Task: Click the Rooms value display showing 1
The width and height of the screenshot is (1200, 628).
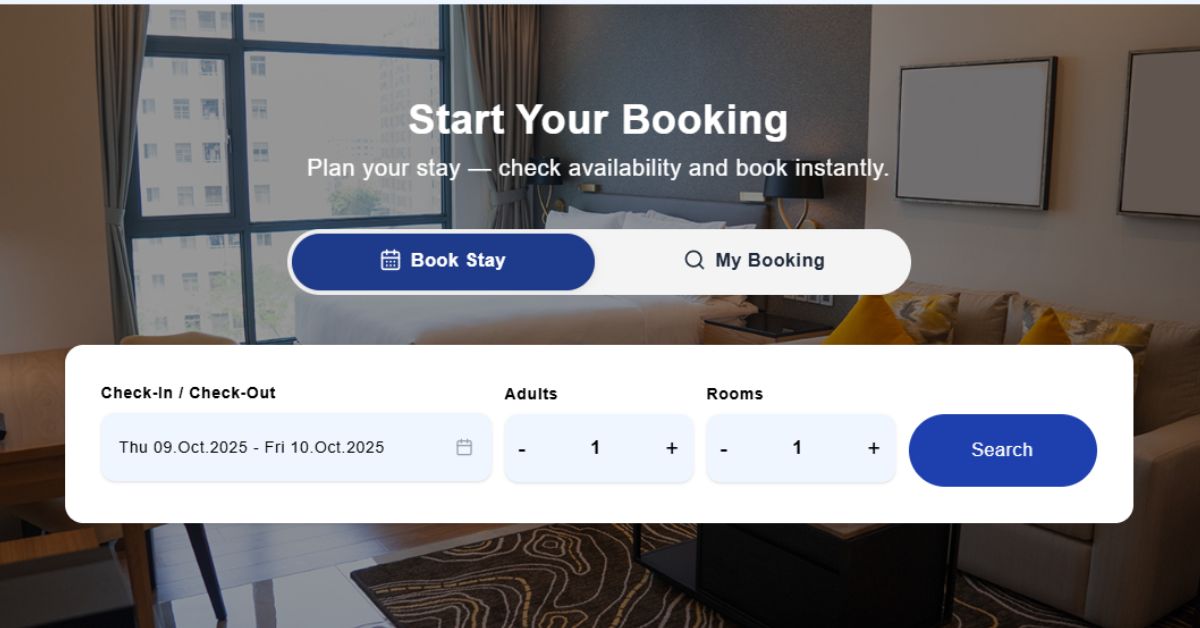Action: point(798,448)
